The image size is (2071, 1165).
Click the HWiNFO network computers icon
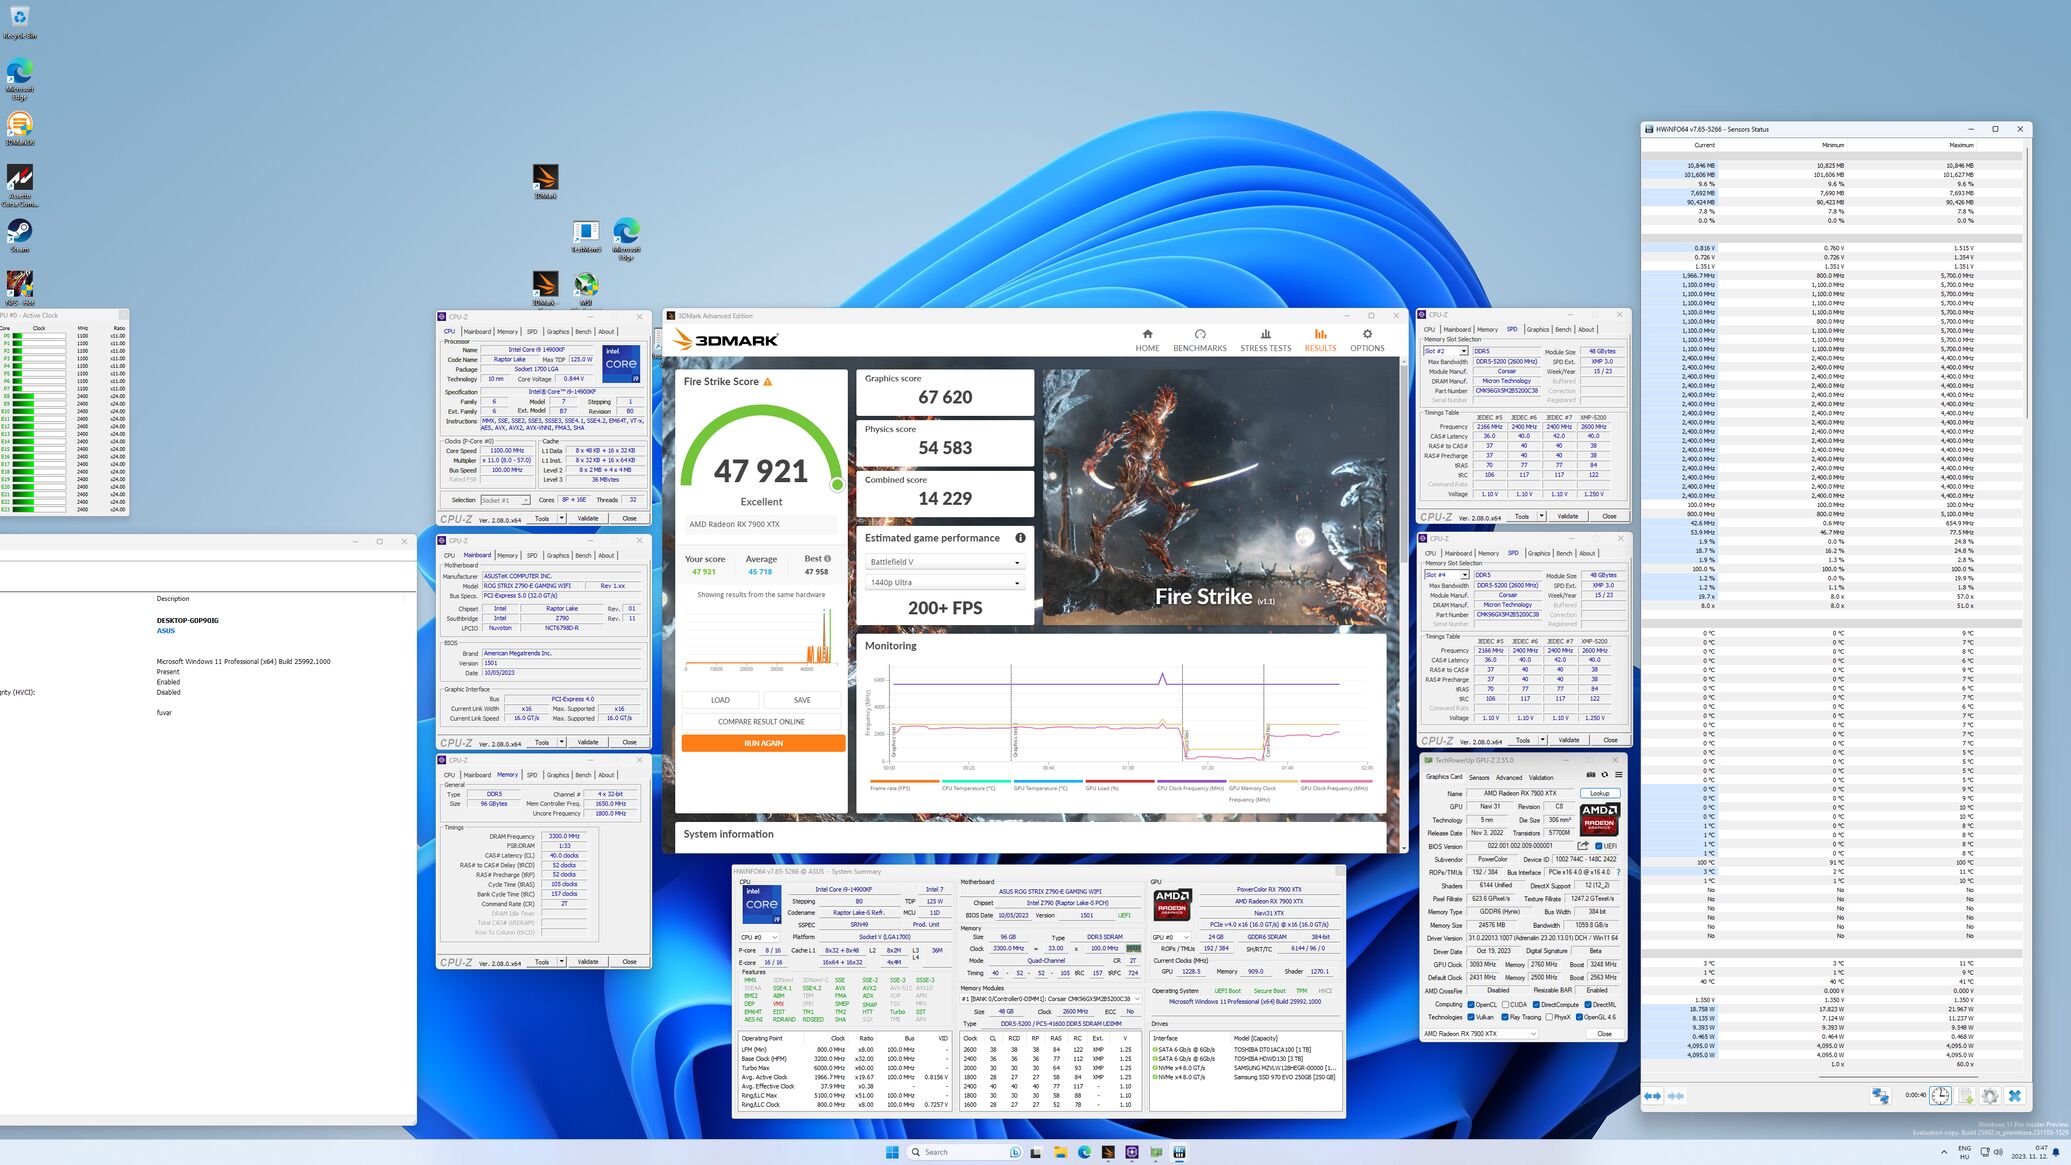1880,1096
